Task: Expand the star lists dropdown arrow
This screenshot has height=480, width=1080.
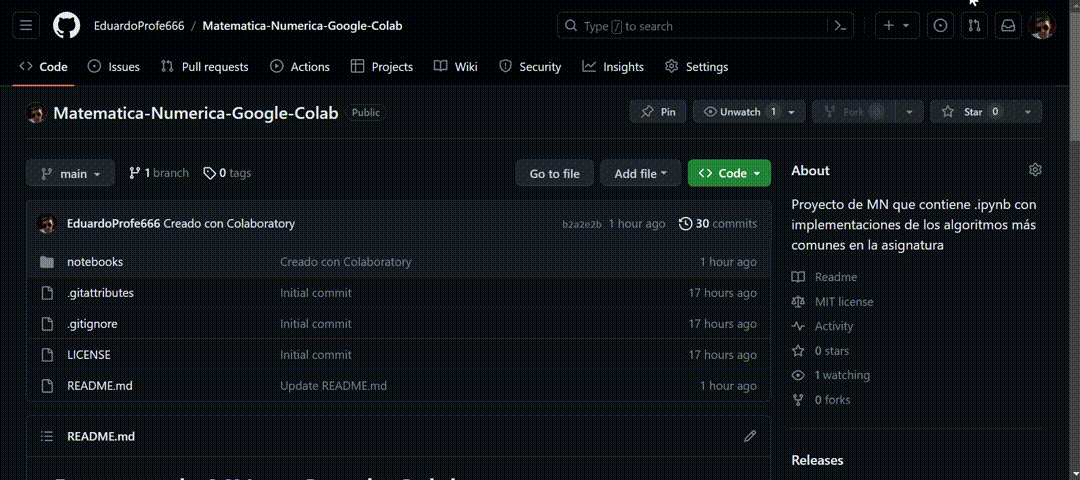Action: (x=1028, y=112)
